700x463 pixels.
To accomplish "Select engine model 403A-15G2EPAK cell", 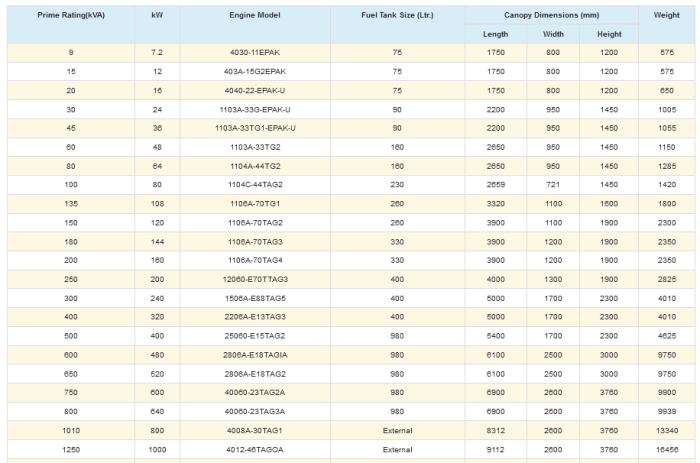I will click(x=255, y=72).
